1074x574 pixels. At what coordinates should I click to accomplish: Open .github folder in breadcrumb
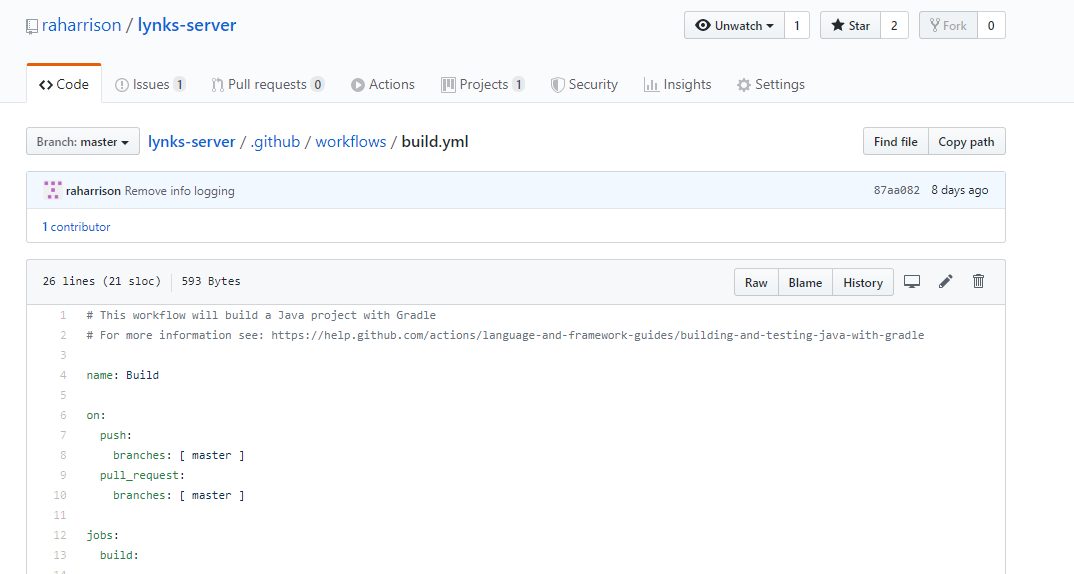[275, 142]
